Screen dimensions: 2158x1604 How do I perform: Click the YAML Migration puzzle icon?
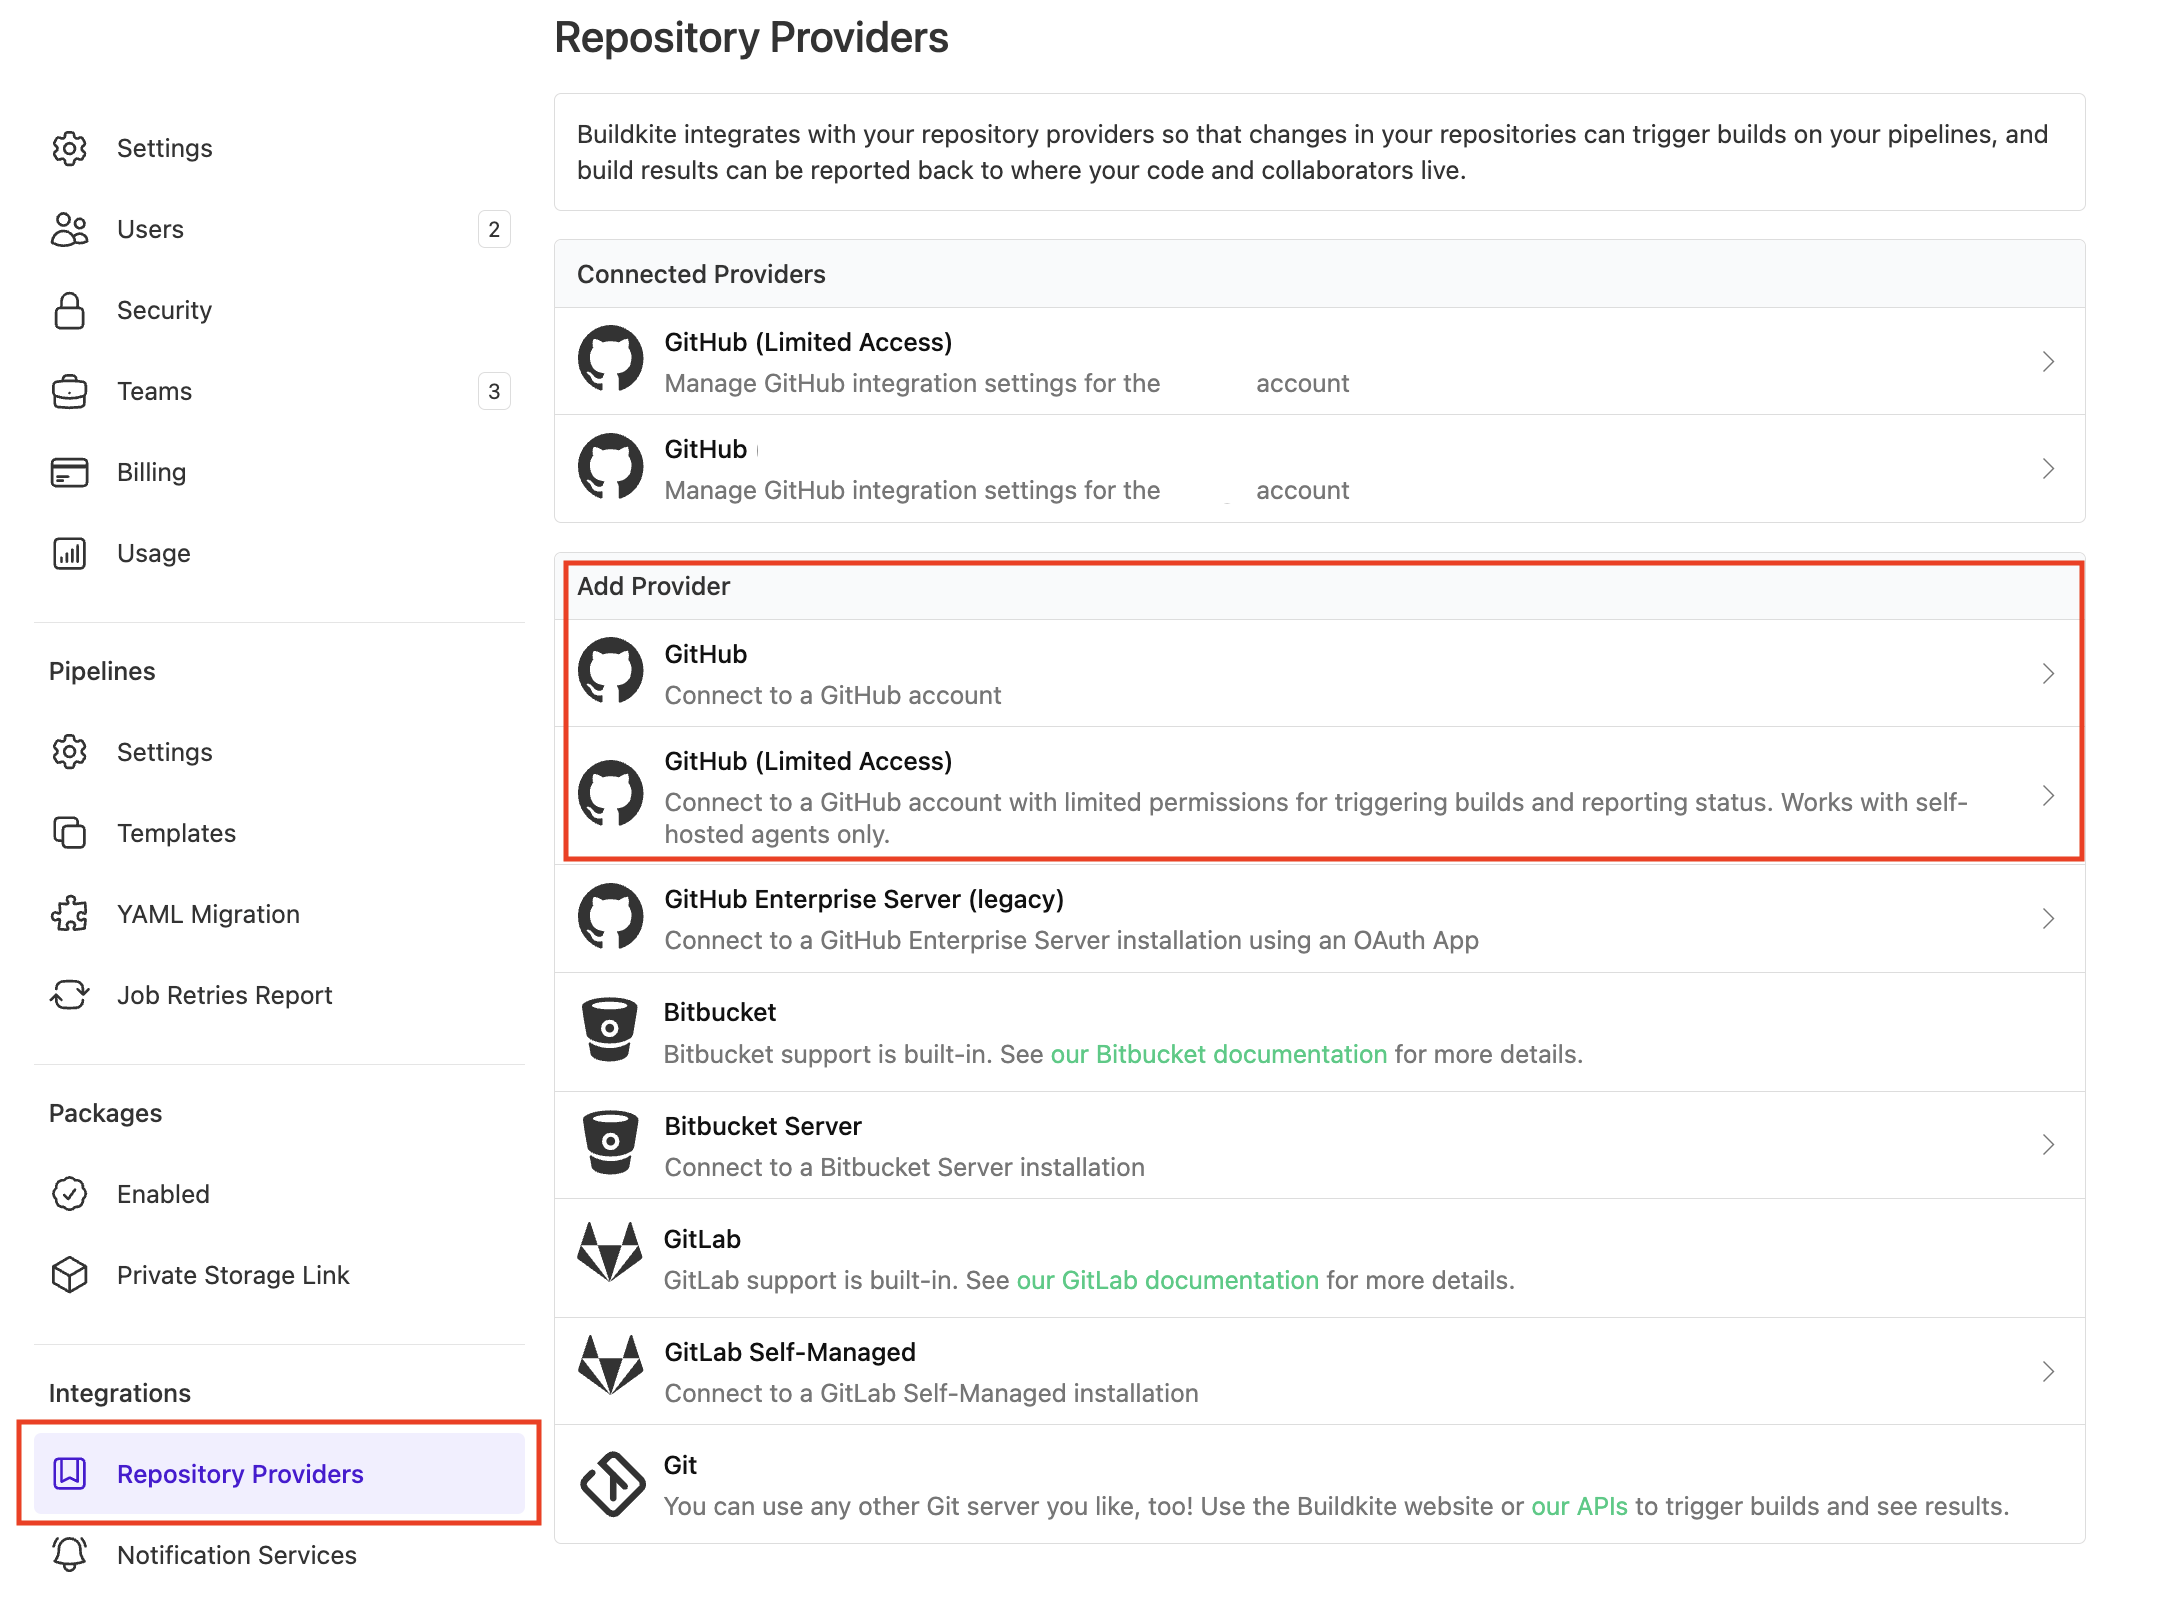[x=69, y=913]
